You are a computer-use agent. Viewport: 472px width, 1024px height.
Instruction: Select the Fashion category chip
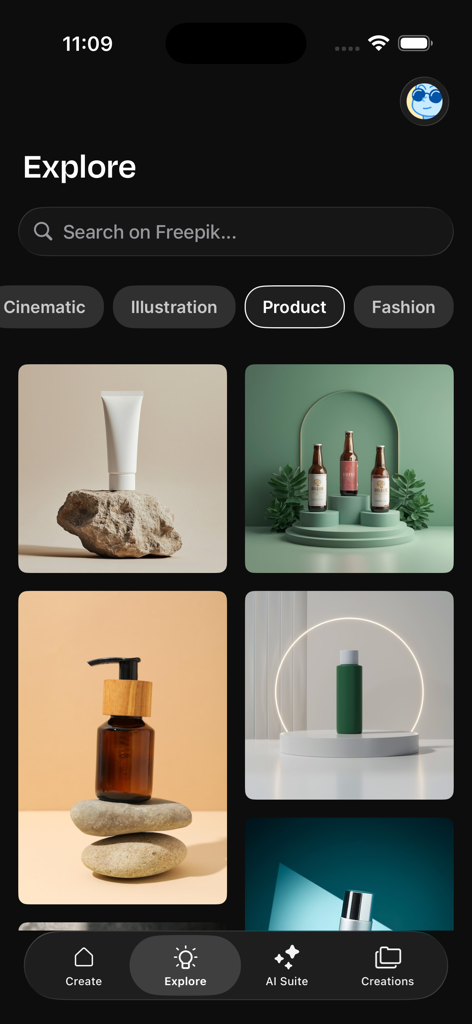coord(403,307)
